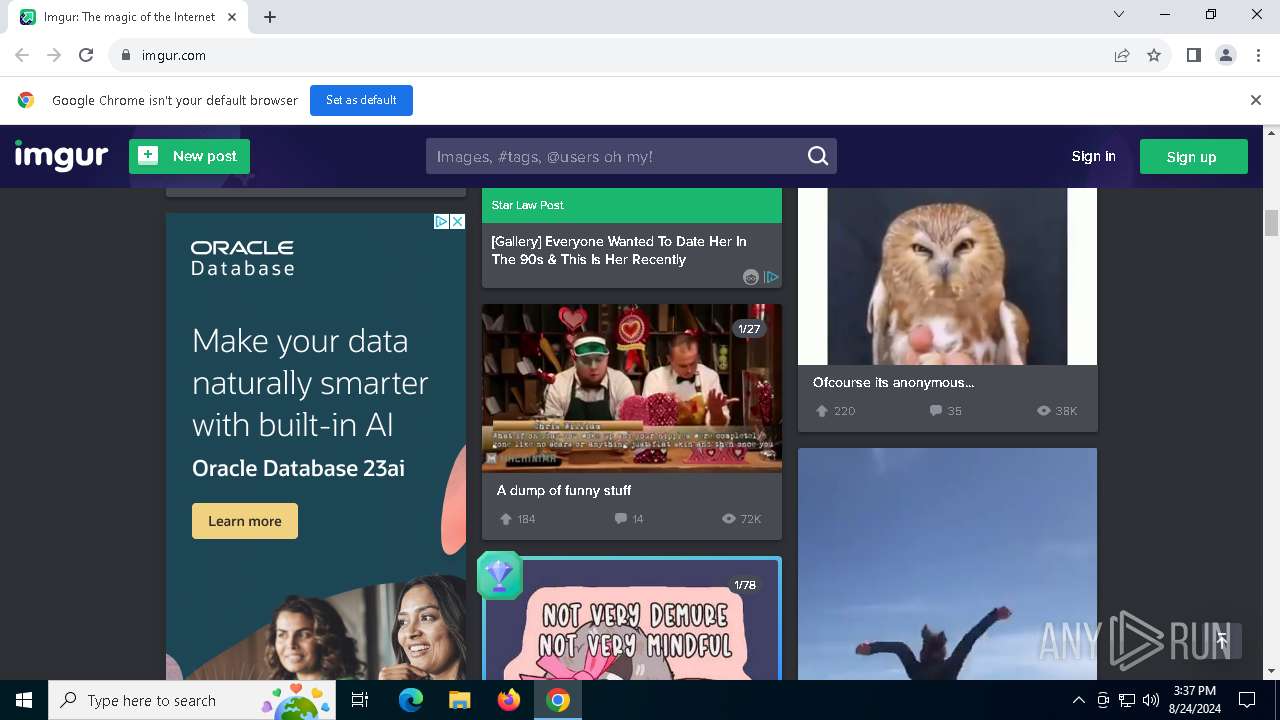1280x720 pixels.
Task: Click the page vertical scrollbar thumb
Action: (x=1272, y=223)
